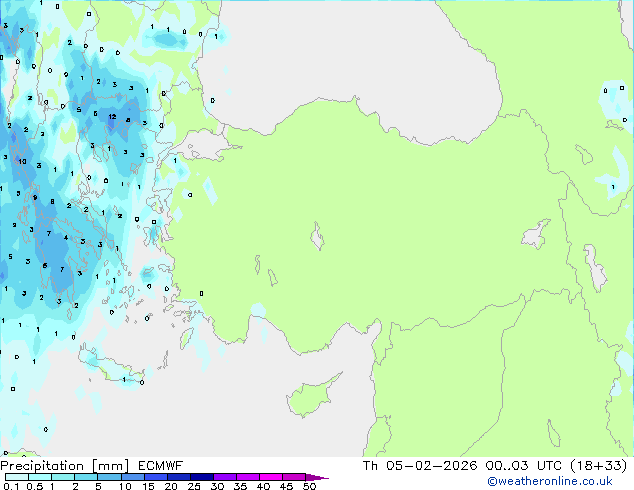Click the '0.1' legend scale label
Image resolution: width=634 pixels, height=490 pixels.
(11, 486)
